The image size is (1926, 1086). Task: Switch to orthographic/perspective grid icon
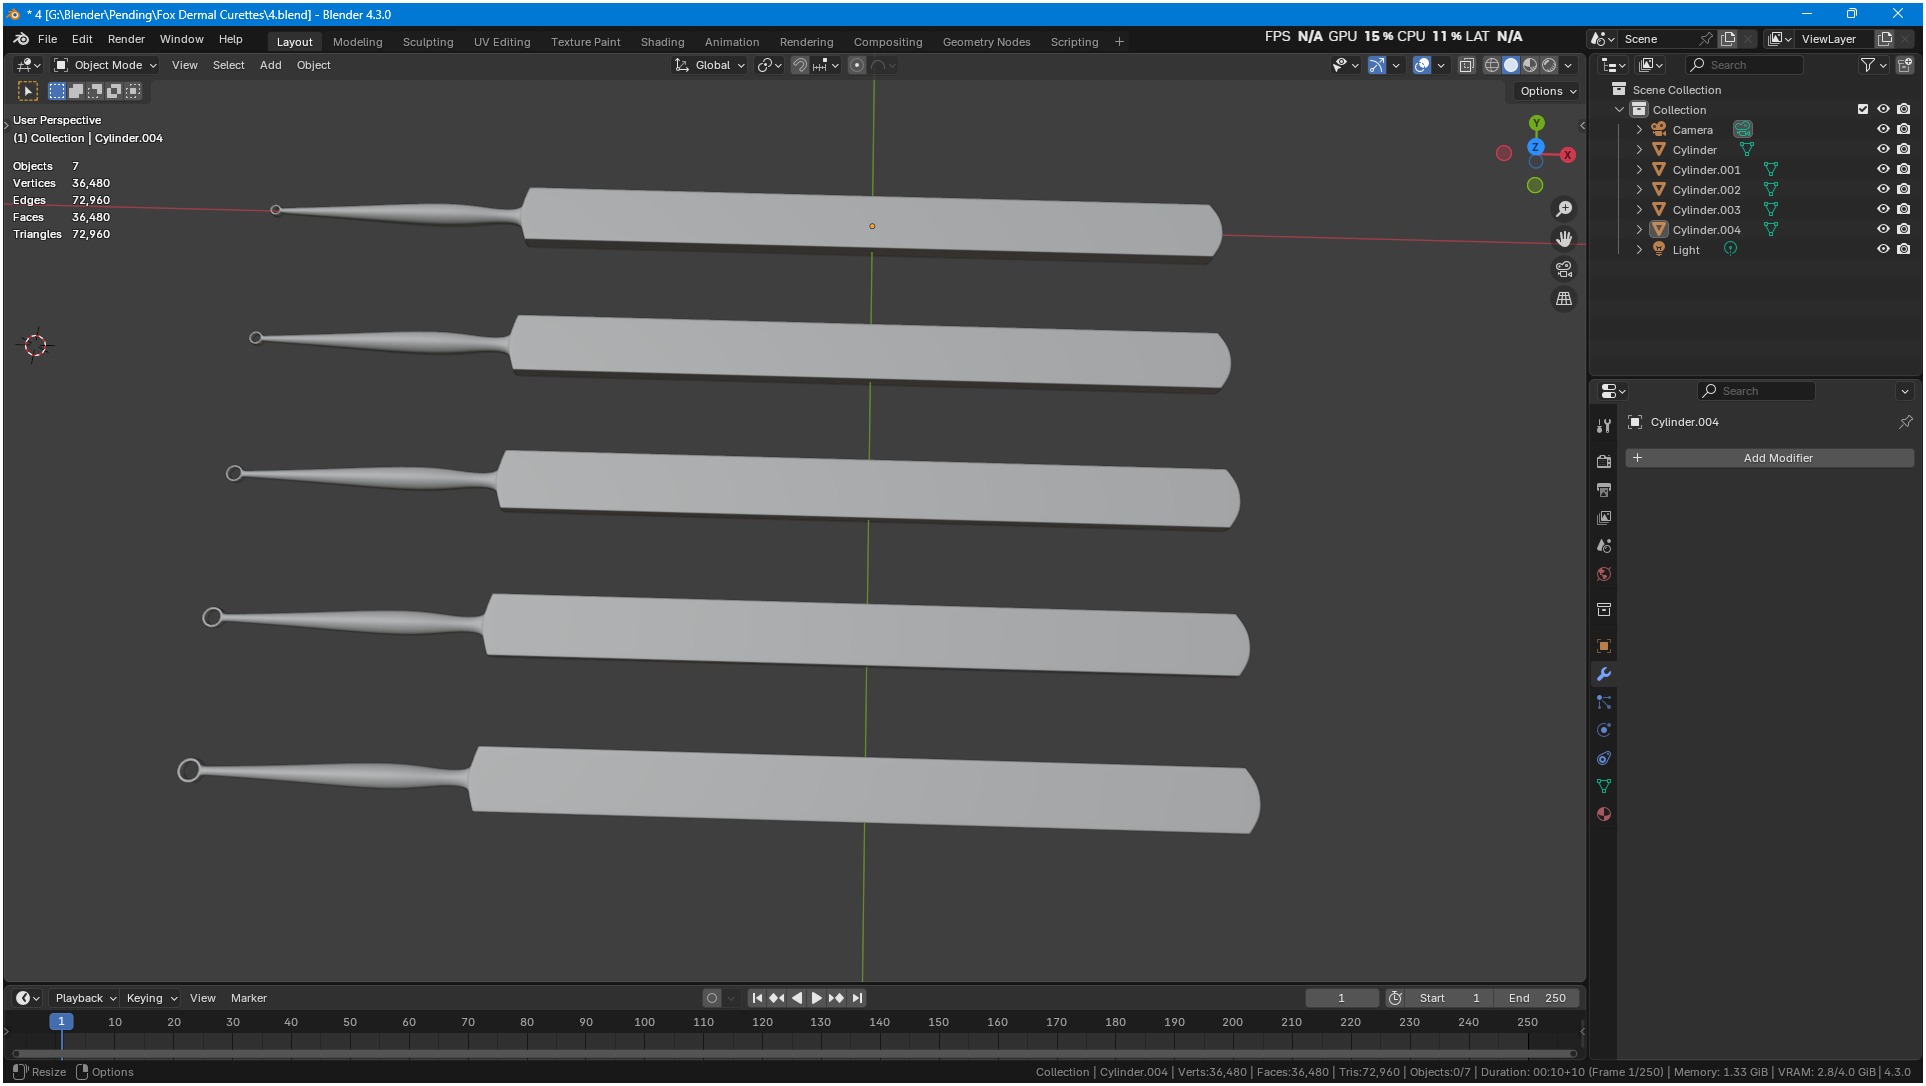point(1564,299)
